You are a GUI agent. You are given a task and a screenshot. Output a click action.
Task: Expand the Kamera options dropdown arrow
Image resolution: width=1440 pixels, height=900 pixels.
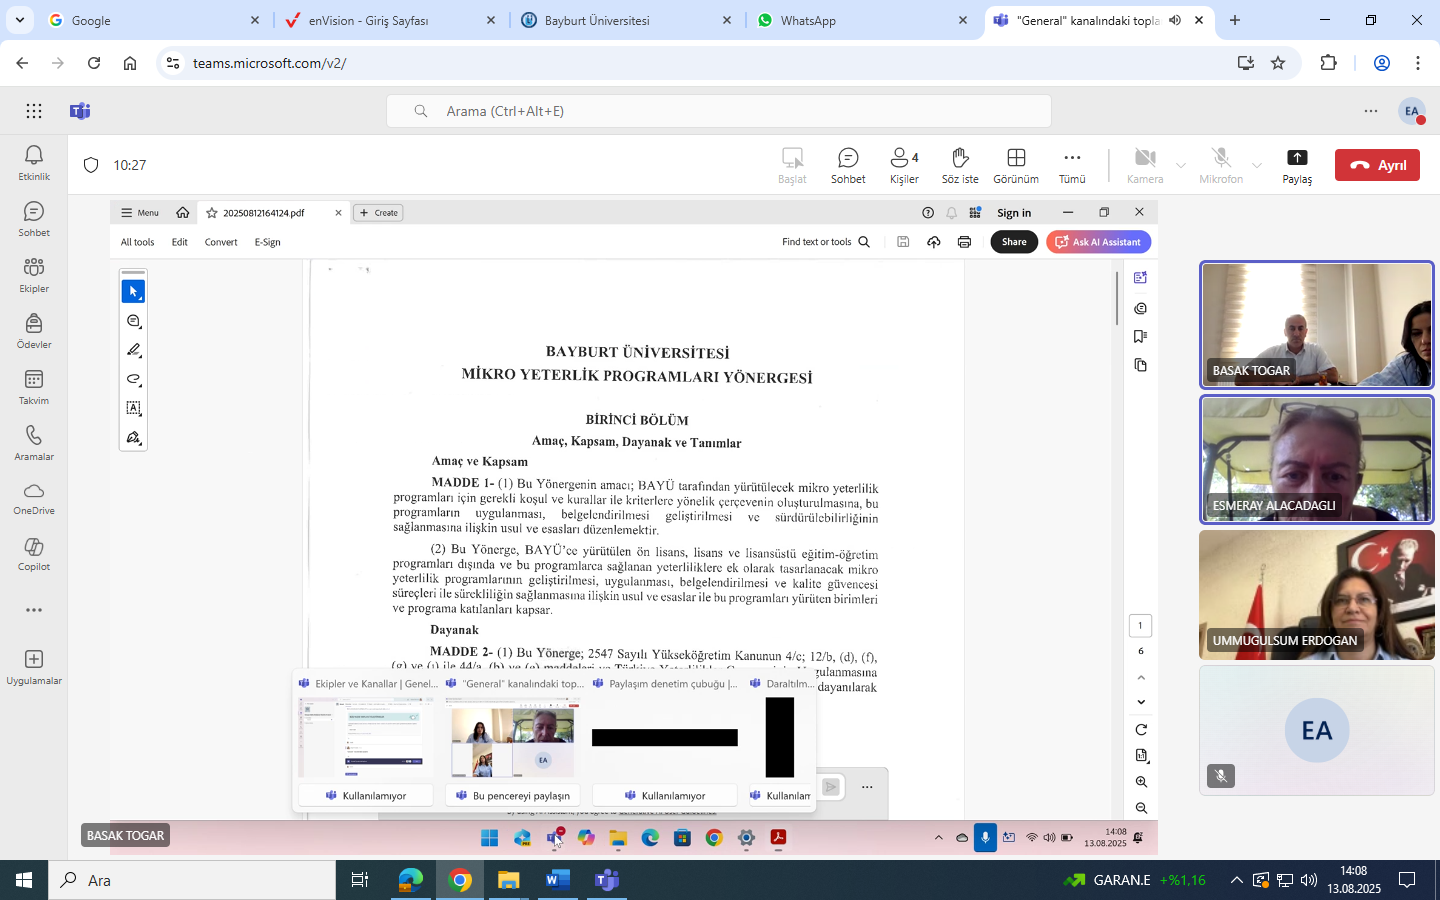1181,165
